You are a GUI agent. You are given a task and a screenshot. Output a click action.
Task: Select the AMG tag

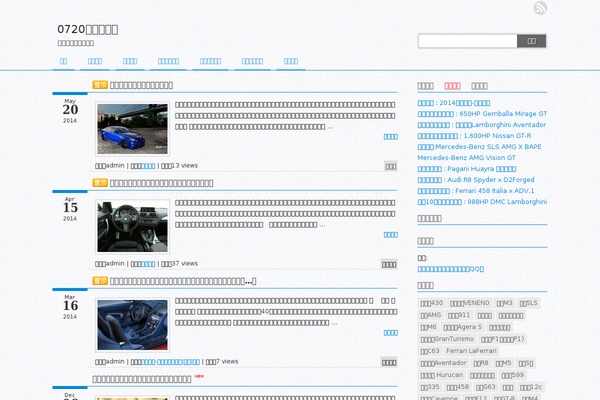[x=431, y=315]
